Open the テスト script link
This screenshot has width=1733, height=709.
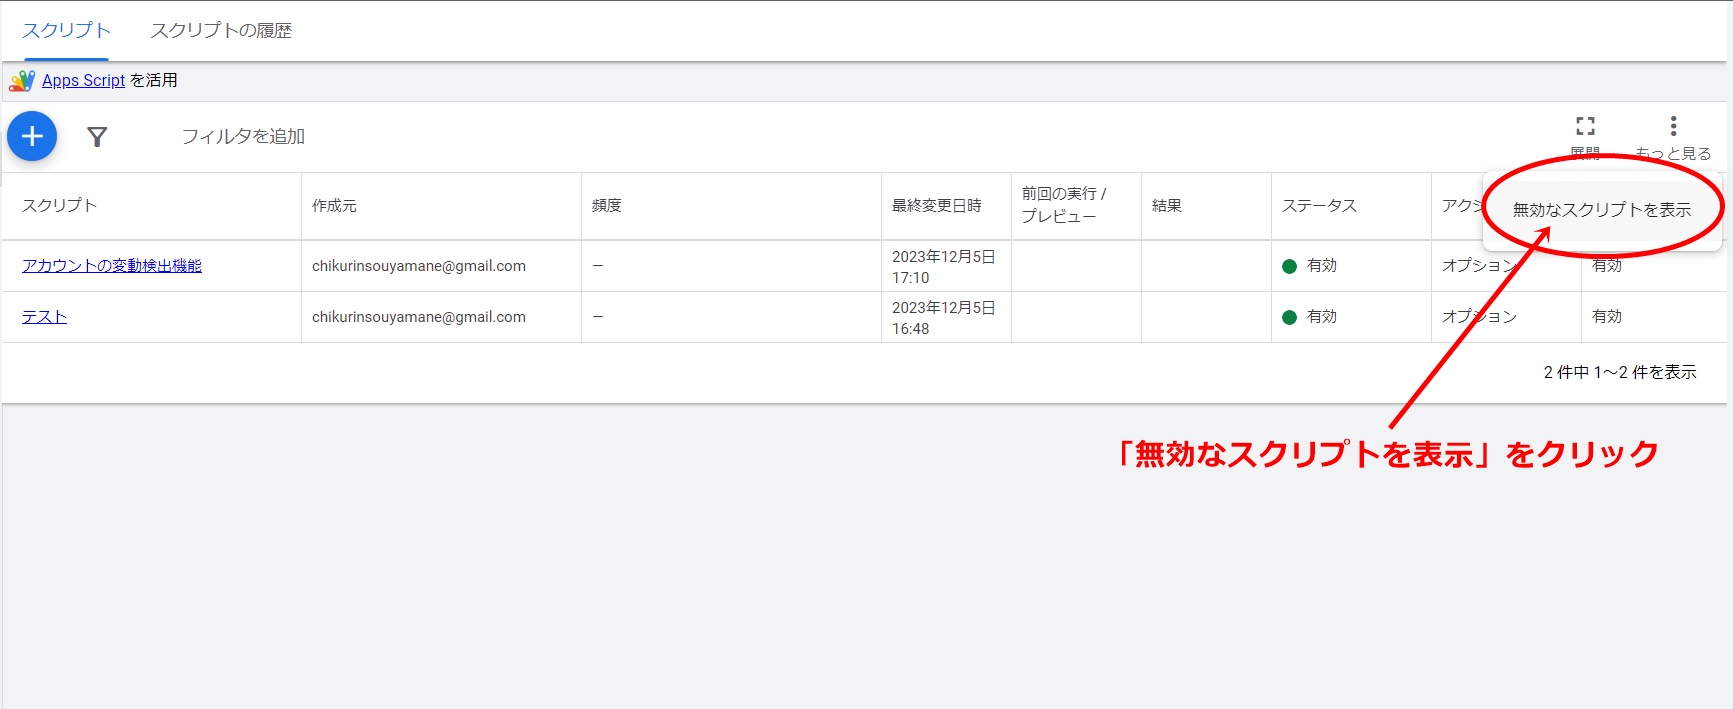point(44,317)
